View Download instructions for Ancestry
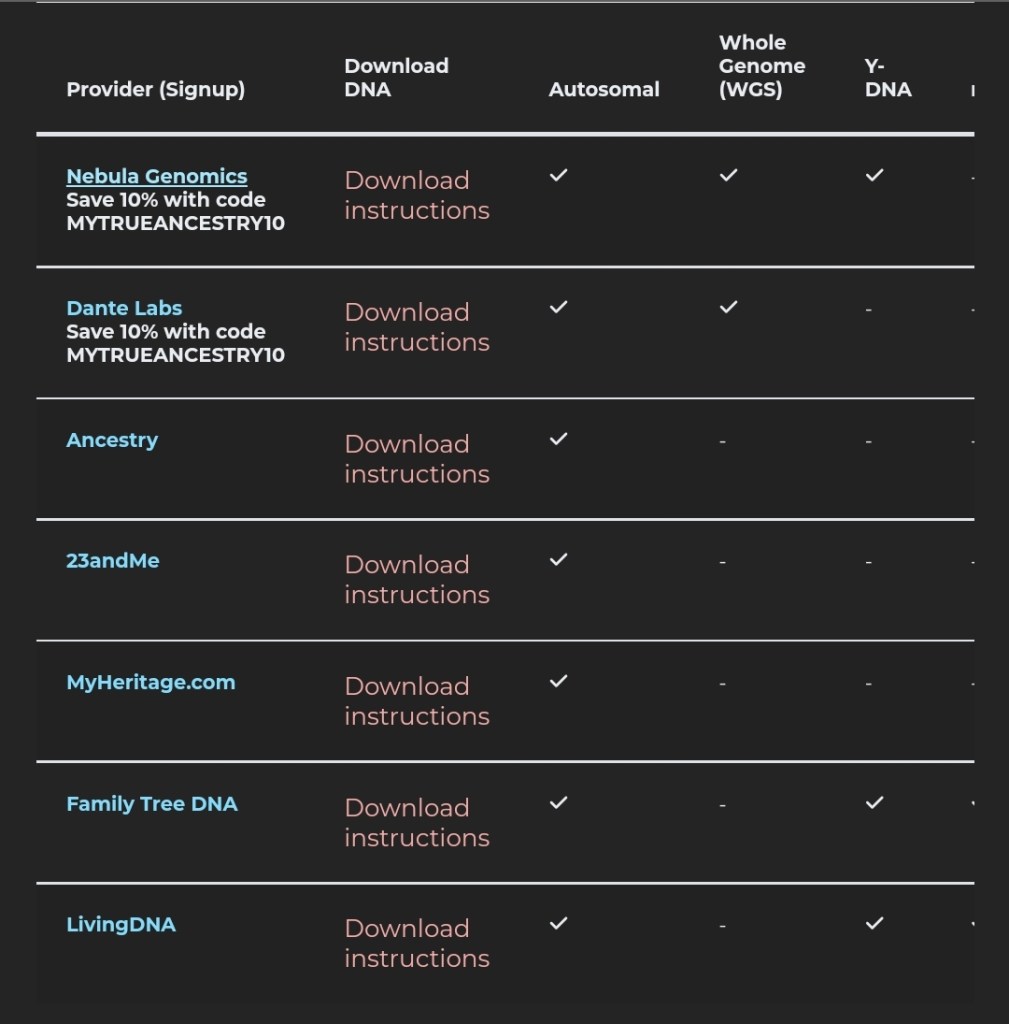Image resolution: width=1009 pixels, height=1024 pixels. (x=416, y=459)
